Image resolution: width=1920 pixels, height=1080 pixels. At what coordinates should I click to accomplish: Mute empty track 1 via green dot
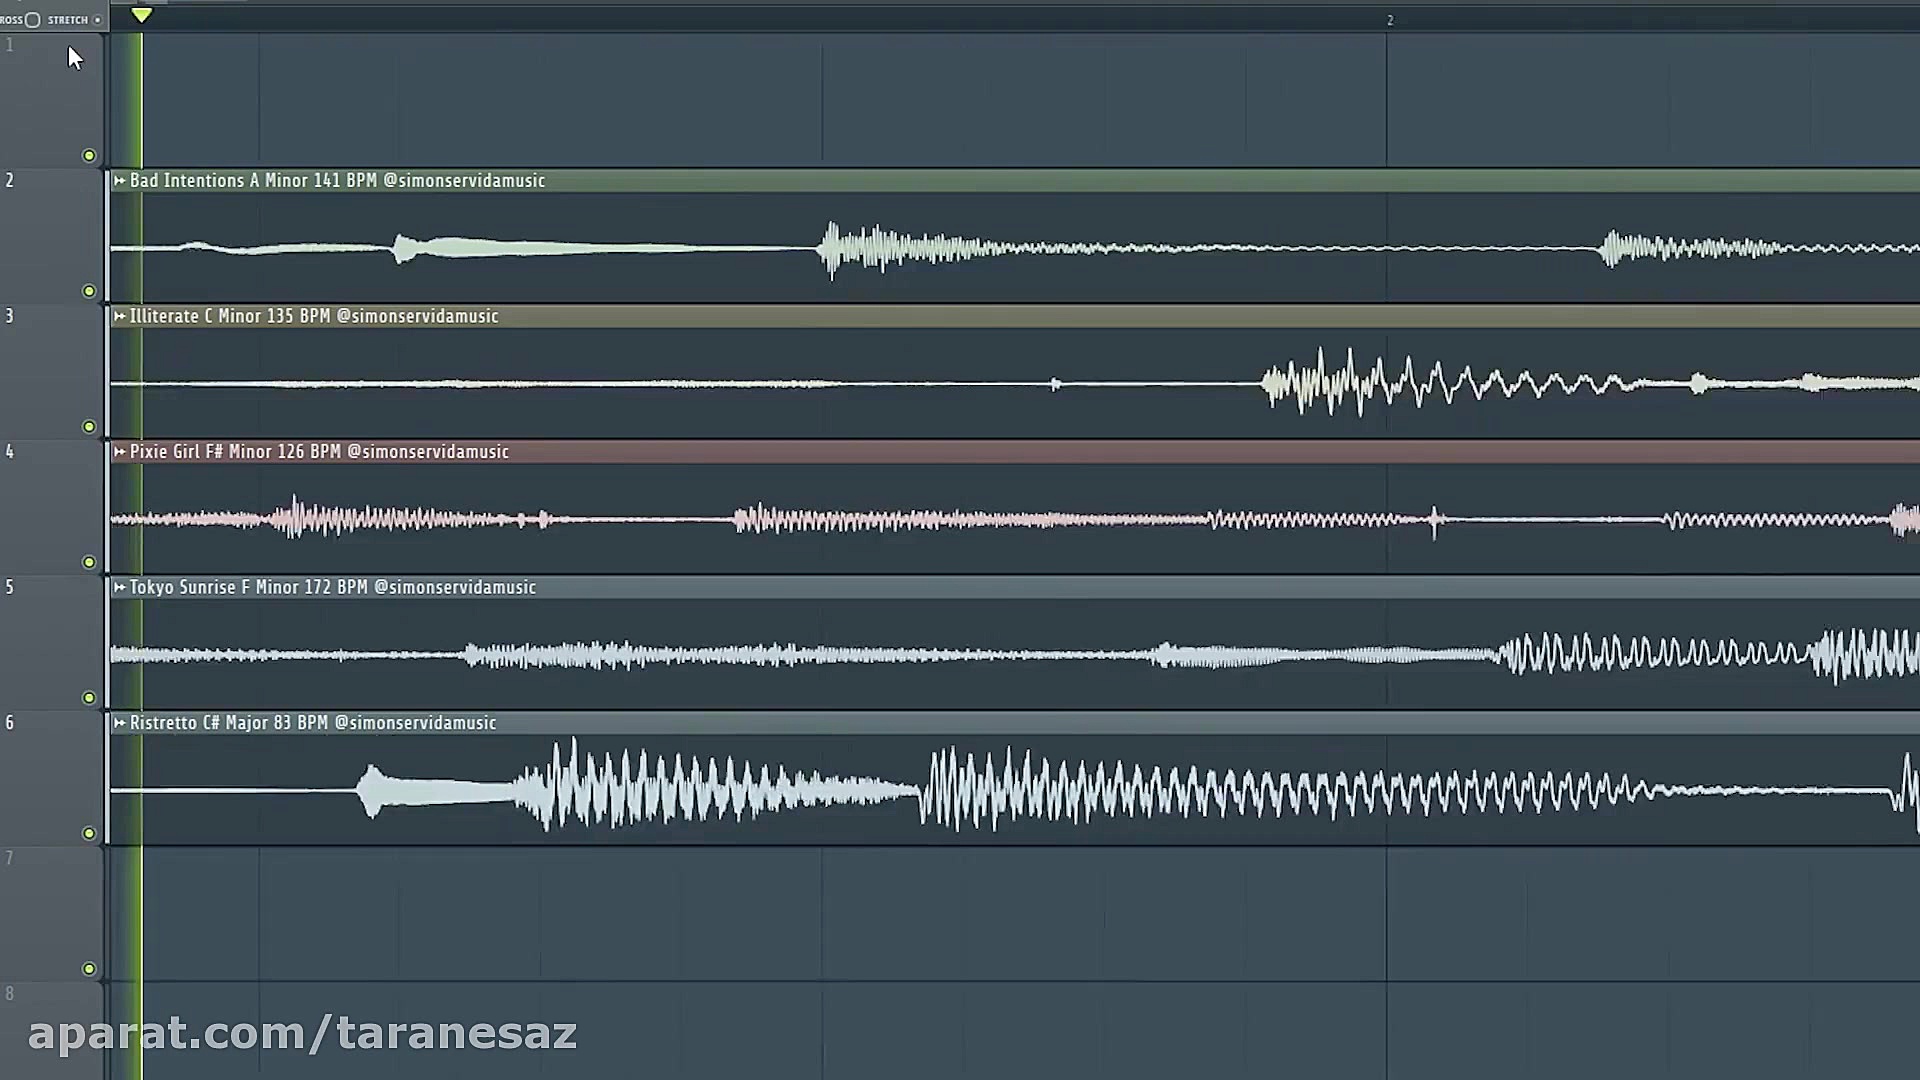pos(89,156)
